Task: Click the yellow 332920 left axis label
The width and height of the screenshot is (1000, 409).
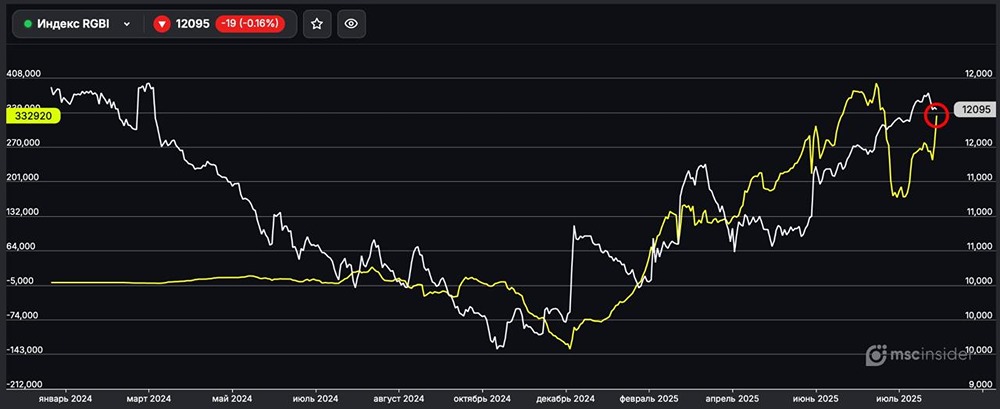Action: [x=33, y=116]
